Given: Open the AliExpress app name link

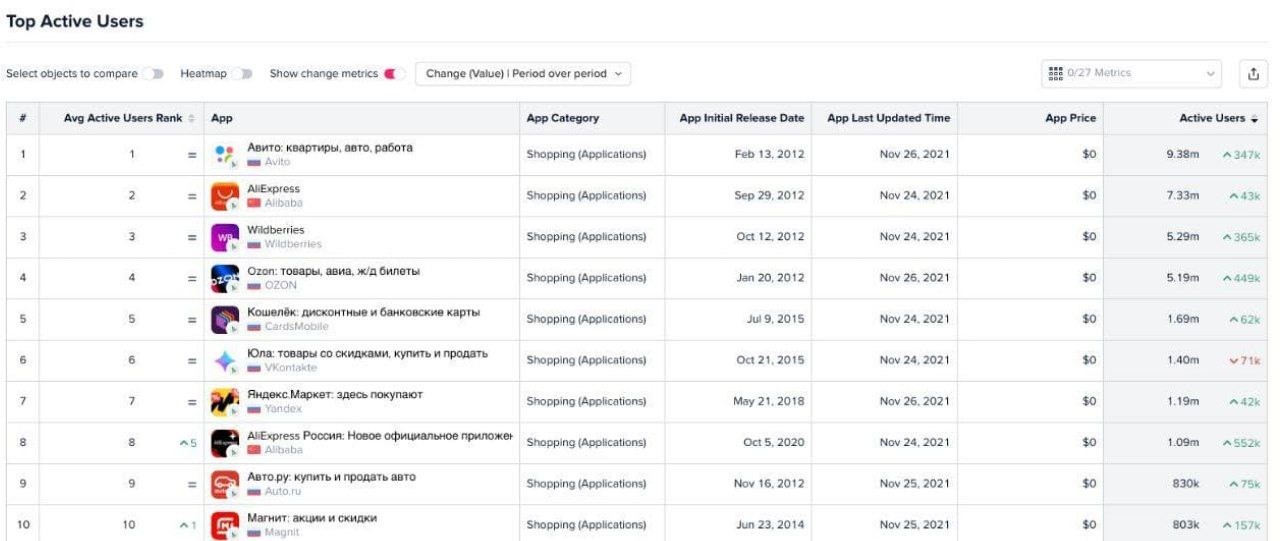Looking at the screenshot, I should pyautogui.click(x=273, y=189).
